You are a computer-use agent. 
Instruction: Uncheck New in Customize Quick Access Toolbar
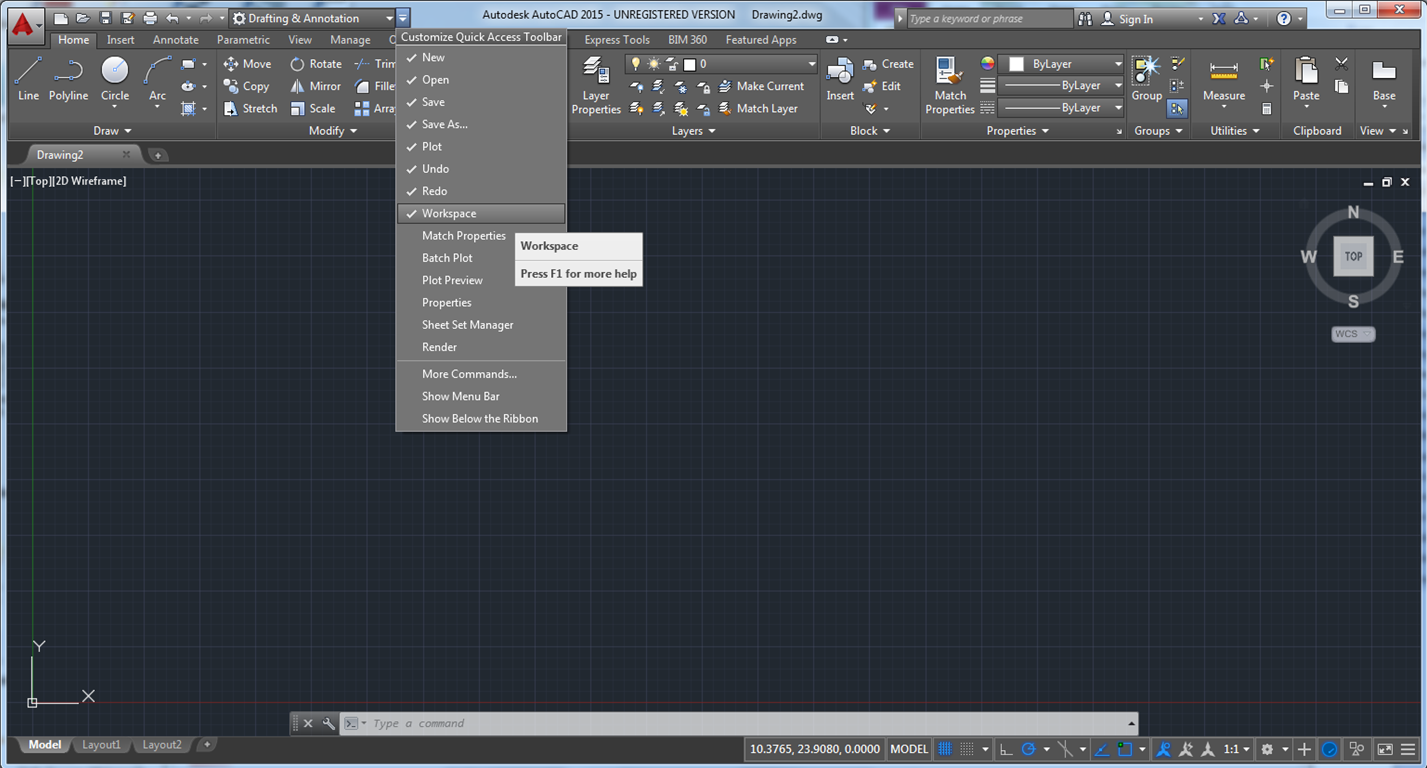pos(481,58)
